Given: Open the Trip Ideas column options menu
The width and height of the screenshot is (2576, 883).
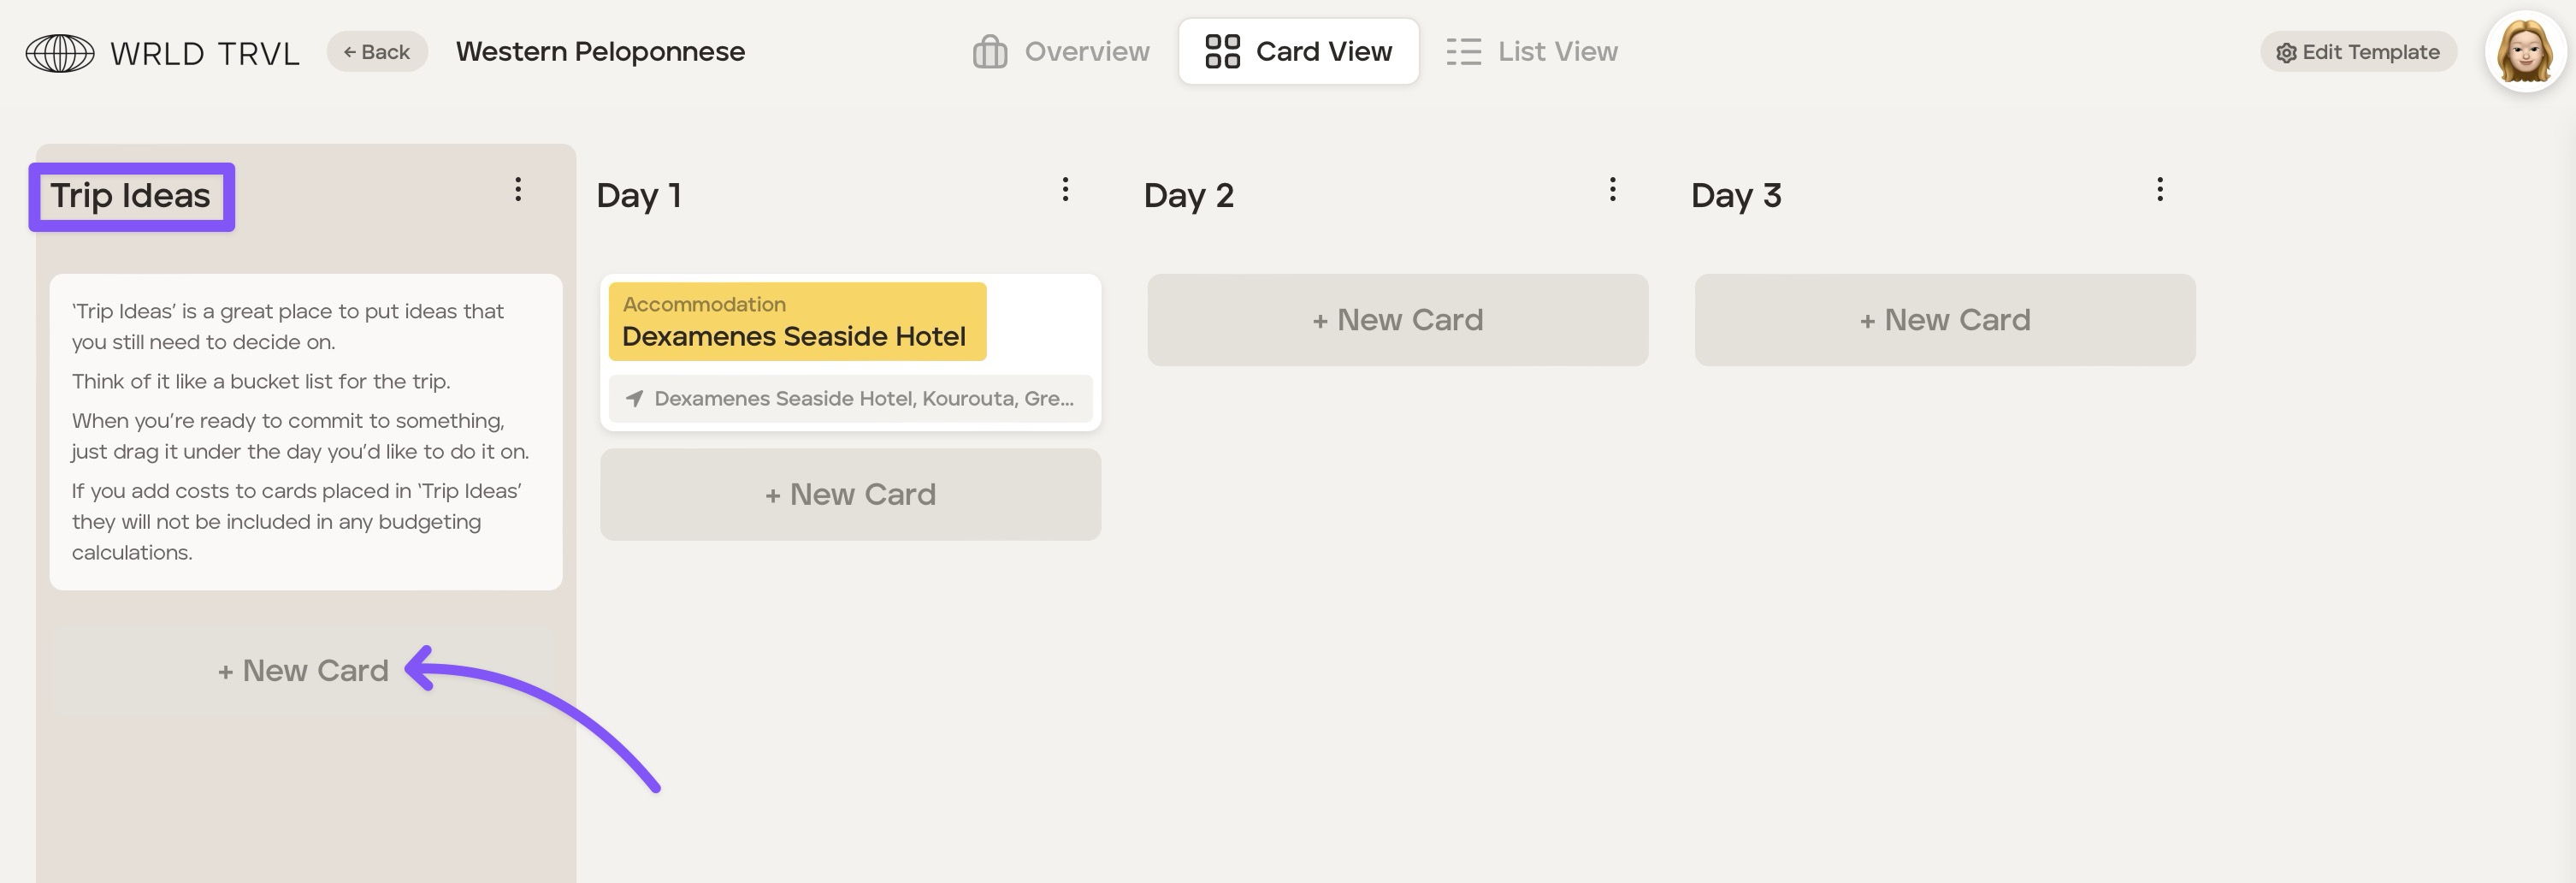Looking at the screenshot, I should point(518,190).
